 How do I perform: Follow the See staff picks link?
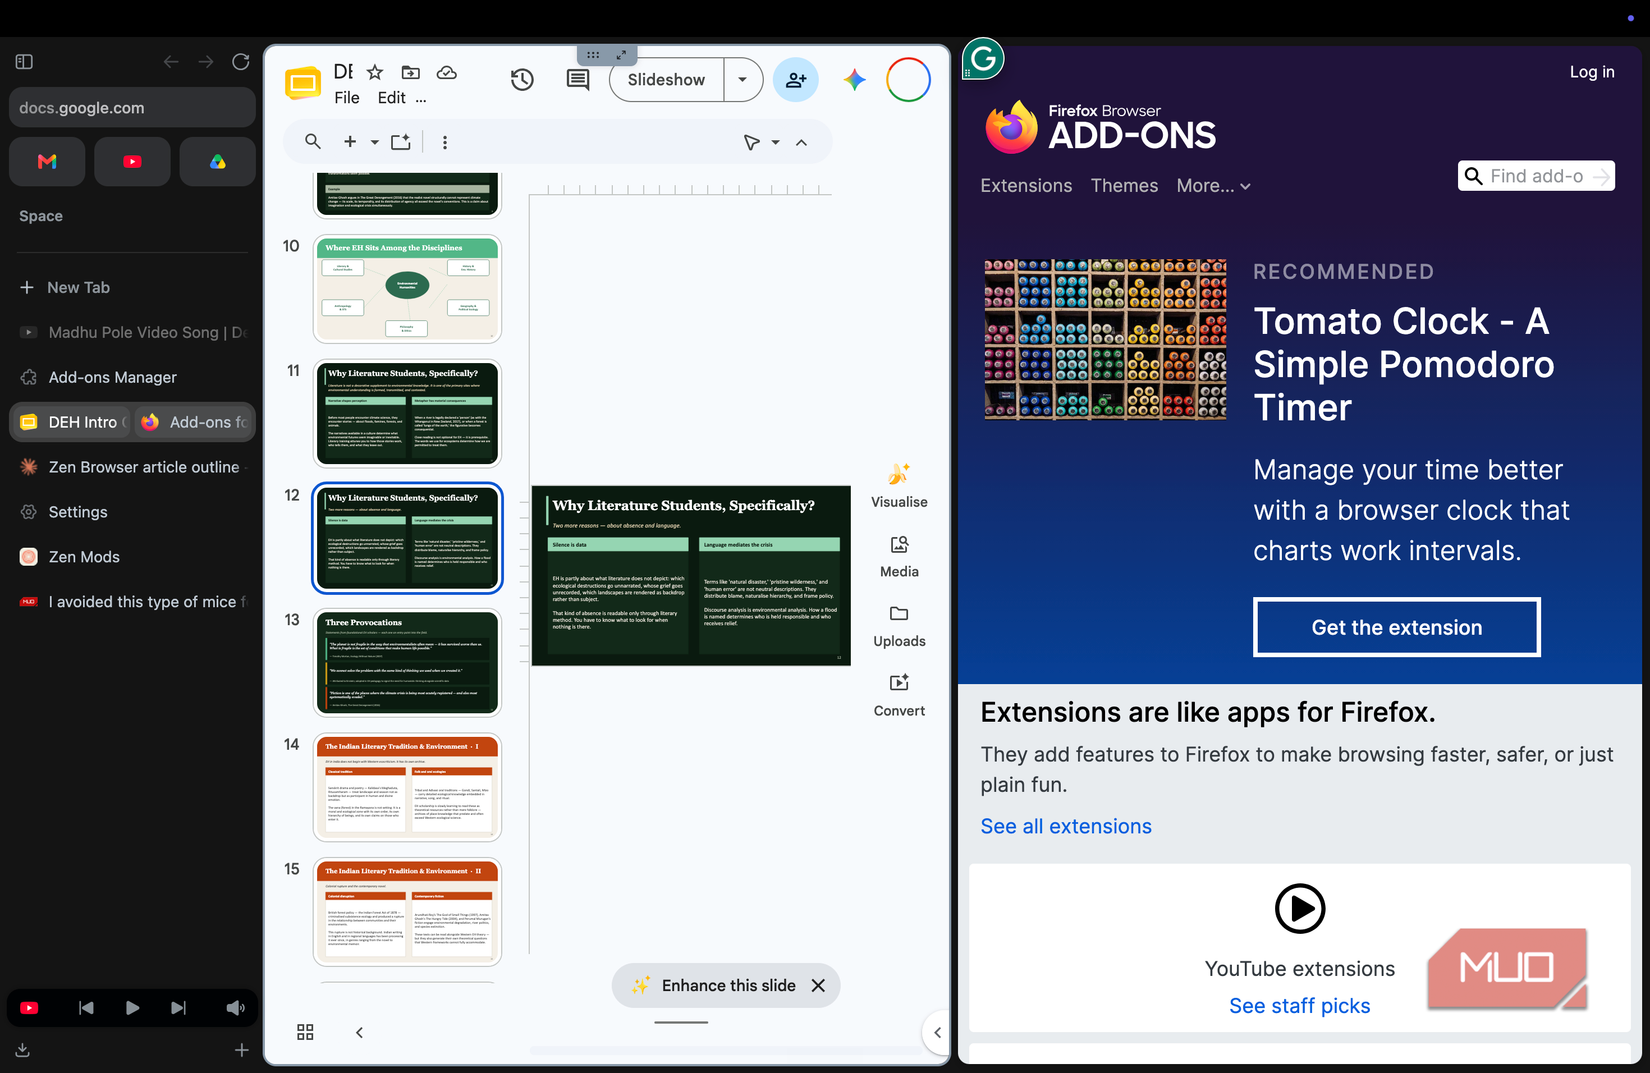point(1299,1006)
